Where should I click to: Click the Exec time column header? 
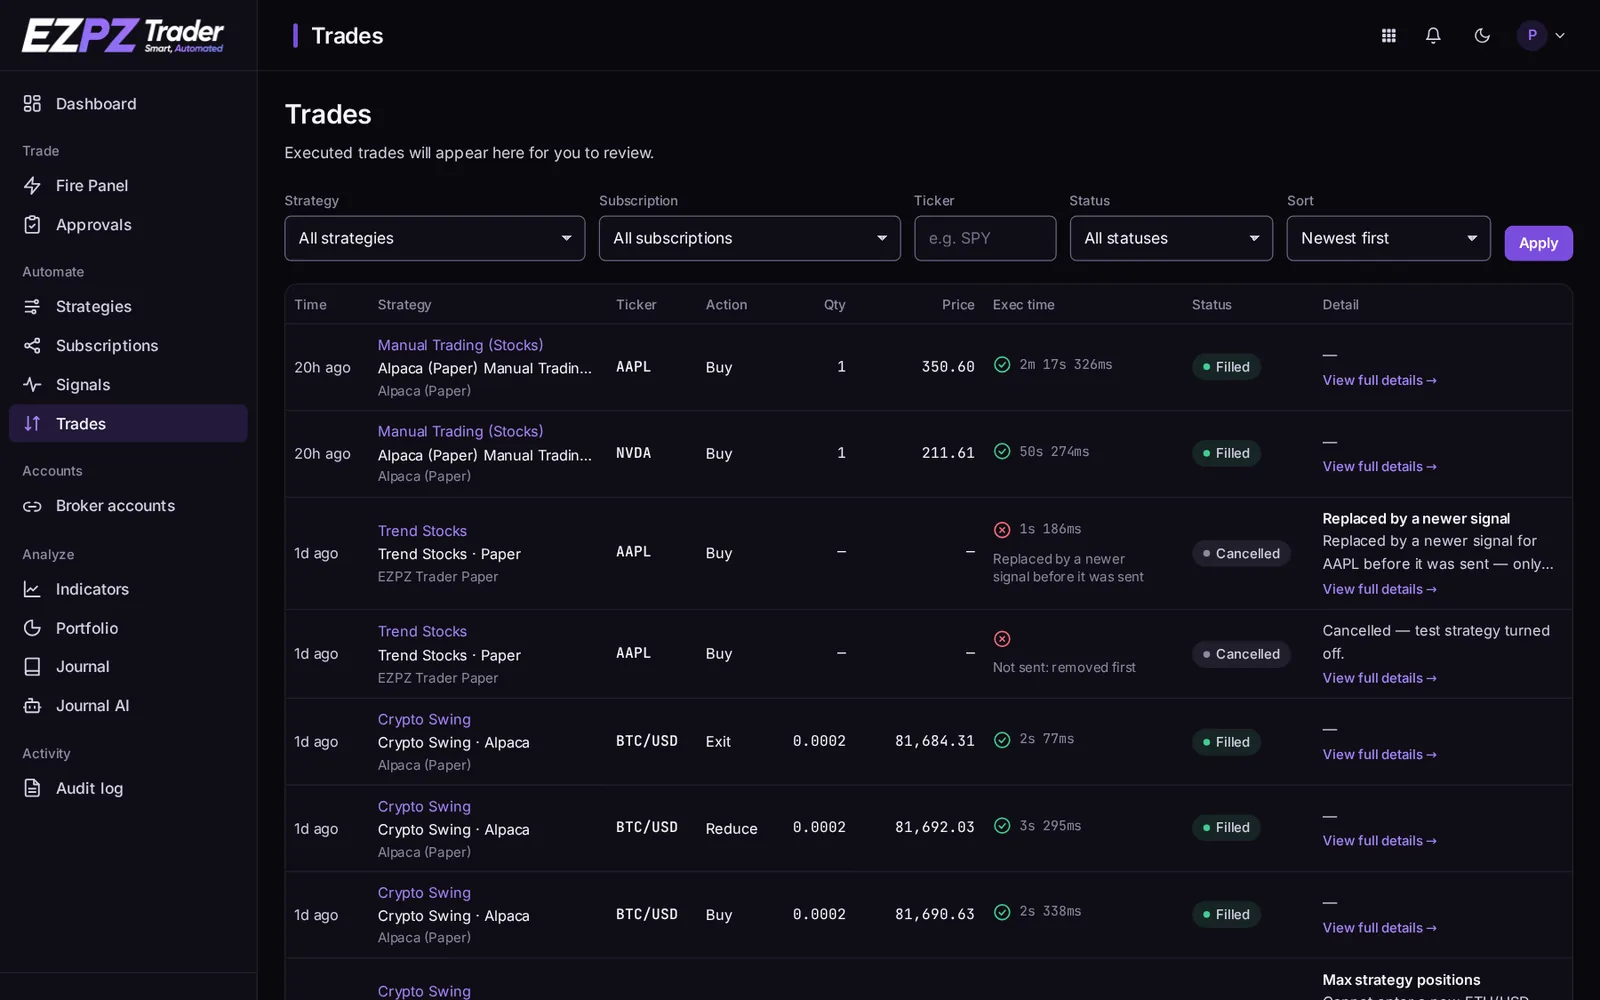(x=1023, y=305)
